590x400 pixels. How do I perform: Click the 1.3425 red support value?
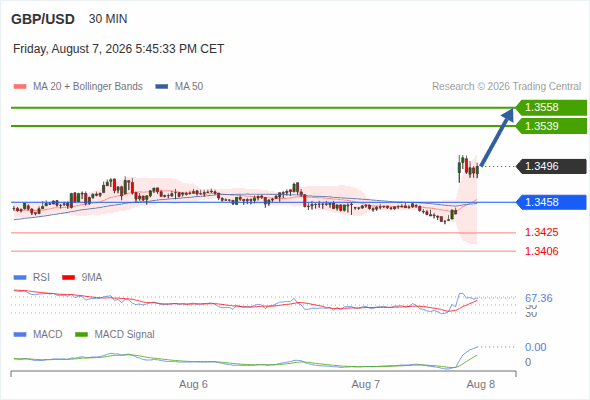coord(541,232)
